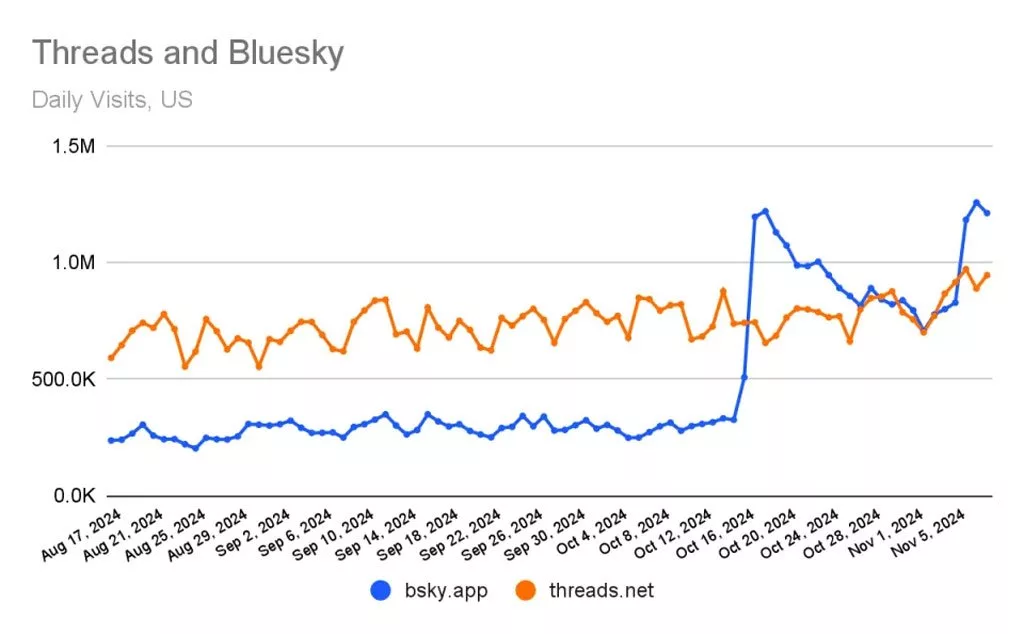Click the 1.5M y-axis label
Viewport: 1024px width, 634px height.
point(72,147)
